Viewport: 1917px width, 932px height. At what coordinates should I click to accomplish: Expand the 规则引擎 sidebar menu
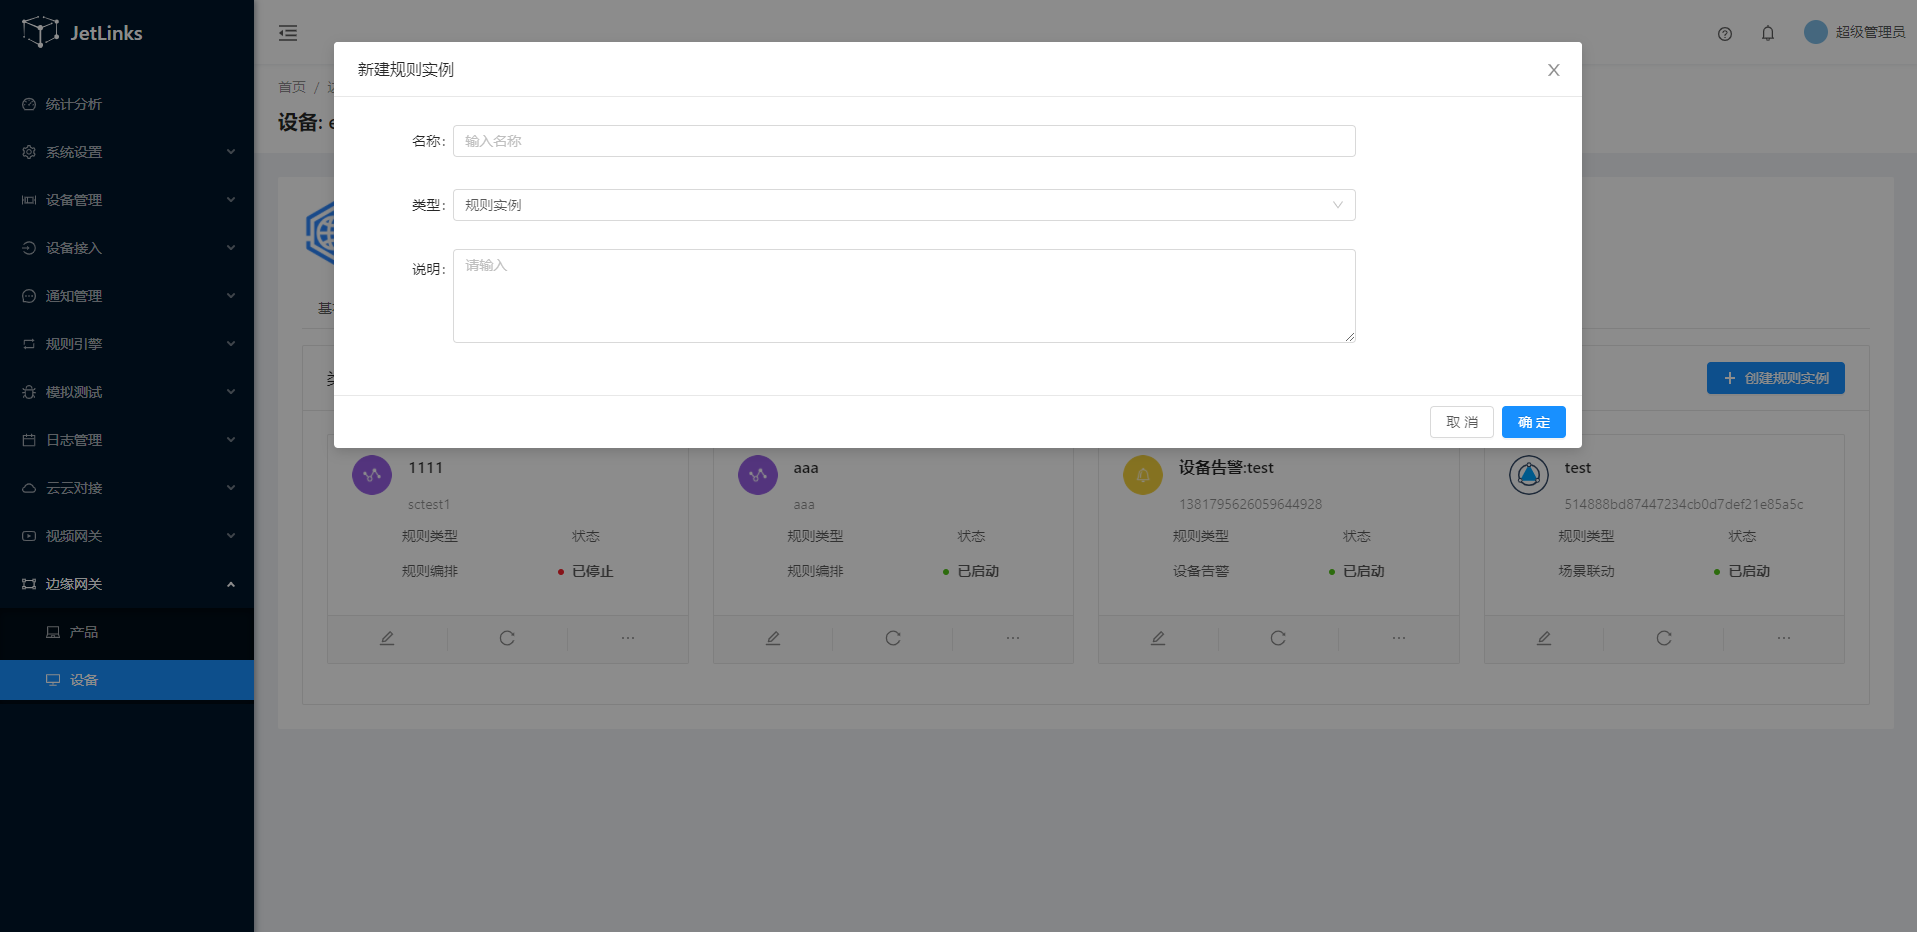pos(127,344)
